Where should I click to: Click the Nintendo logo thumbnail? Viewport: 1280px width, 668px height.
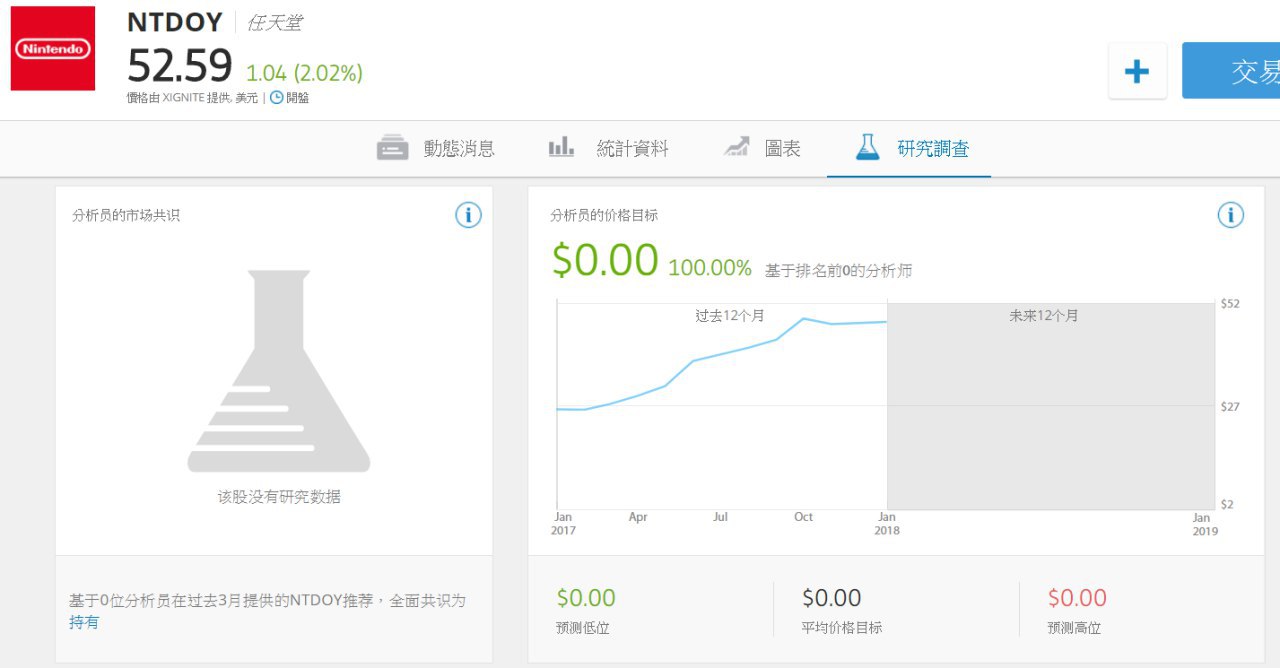pyautogui.click(x=53, y=48)
